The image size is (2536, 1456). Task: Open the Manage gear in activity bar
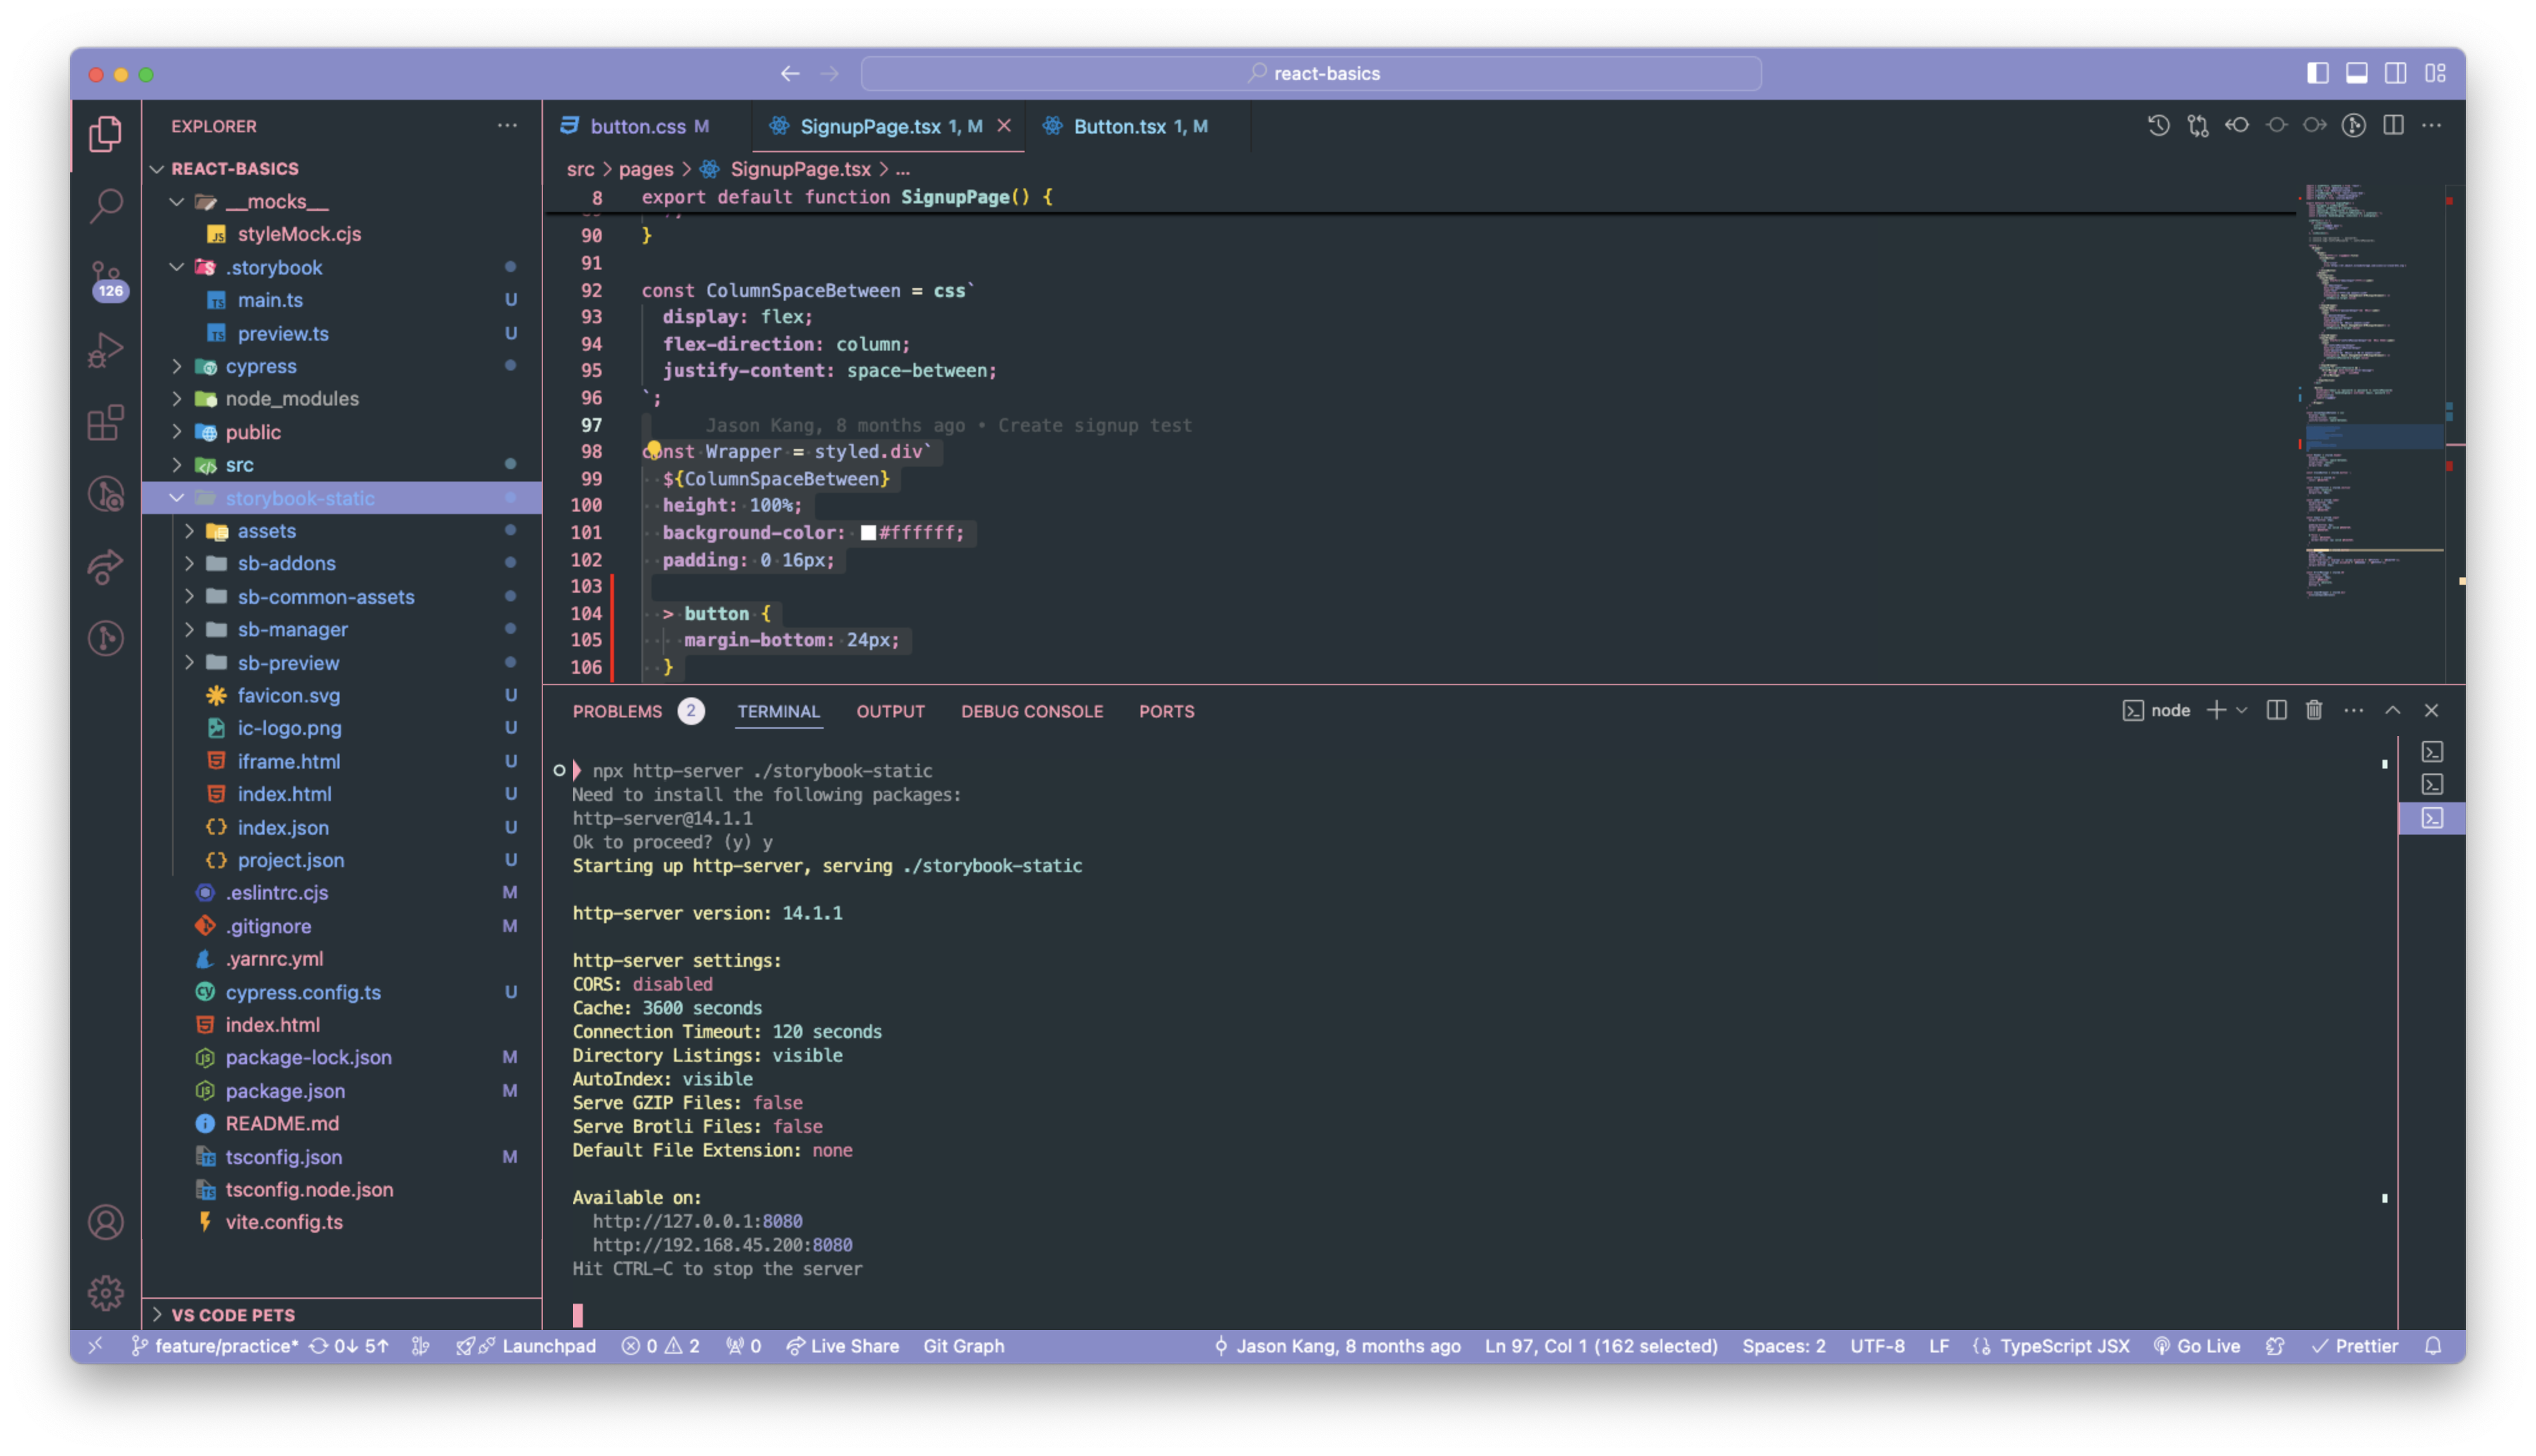pyautogui.click(x=105, y=1293)
